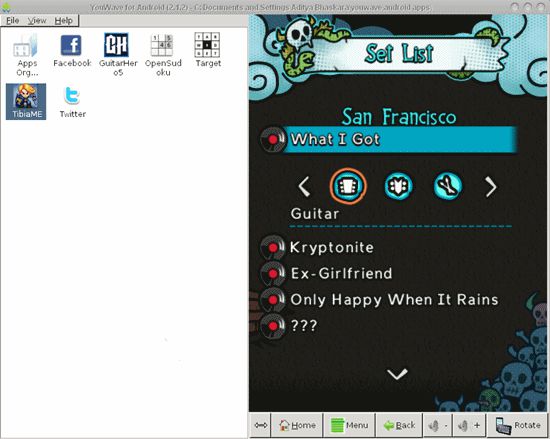550x439 pixels.
Task: Click the double-arrow resize toggle button
Action: click(261, 425)
